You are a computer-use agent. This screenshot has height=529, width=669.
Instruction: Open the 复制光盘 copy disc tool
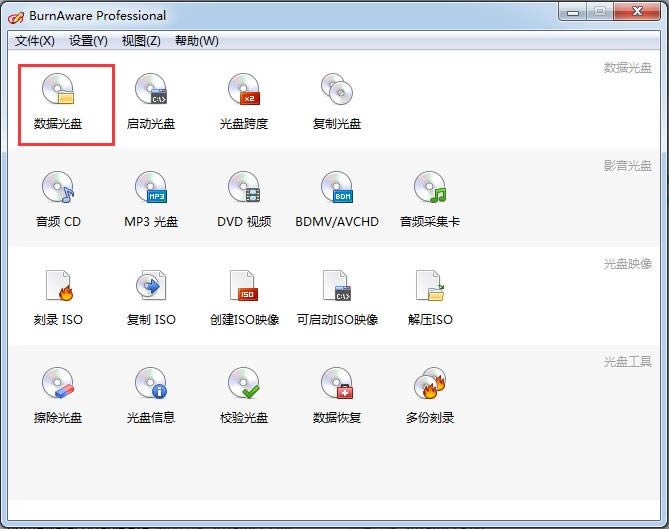337,102
